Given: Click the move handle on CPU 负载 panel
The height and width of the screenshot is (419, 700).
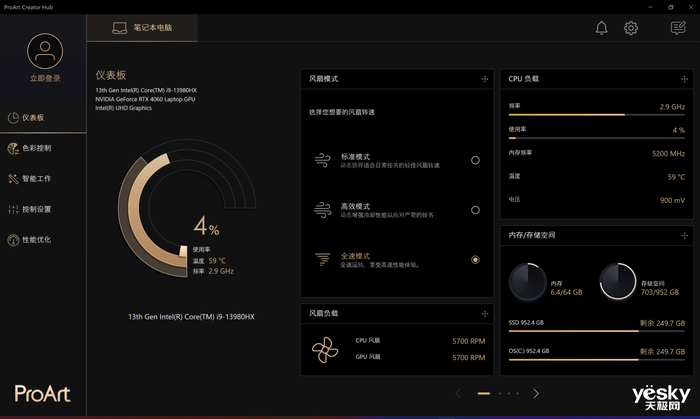Looking at the screenshot, I should click(x=684, y=79).
